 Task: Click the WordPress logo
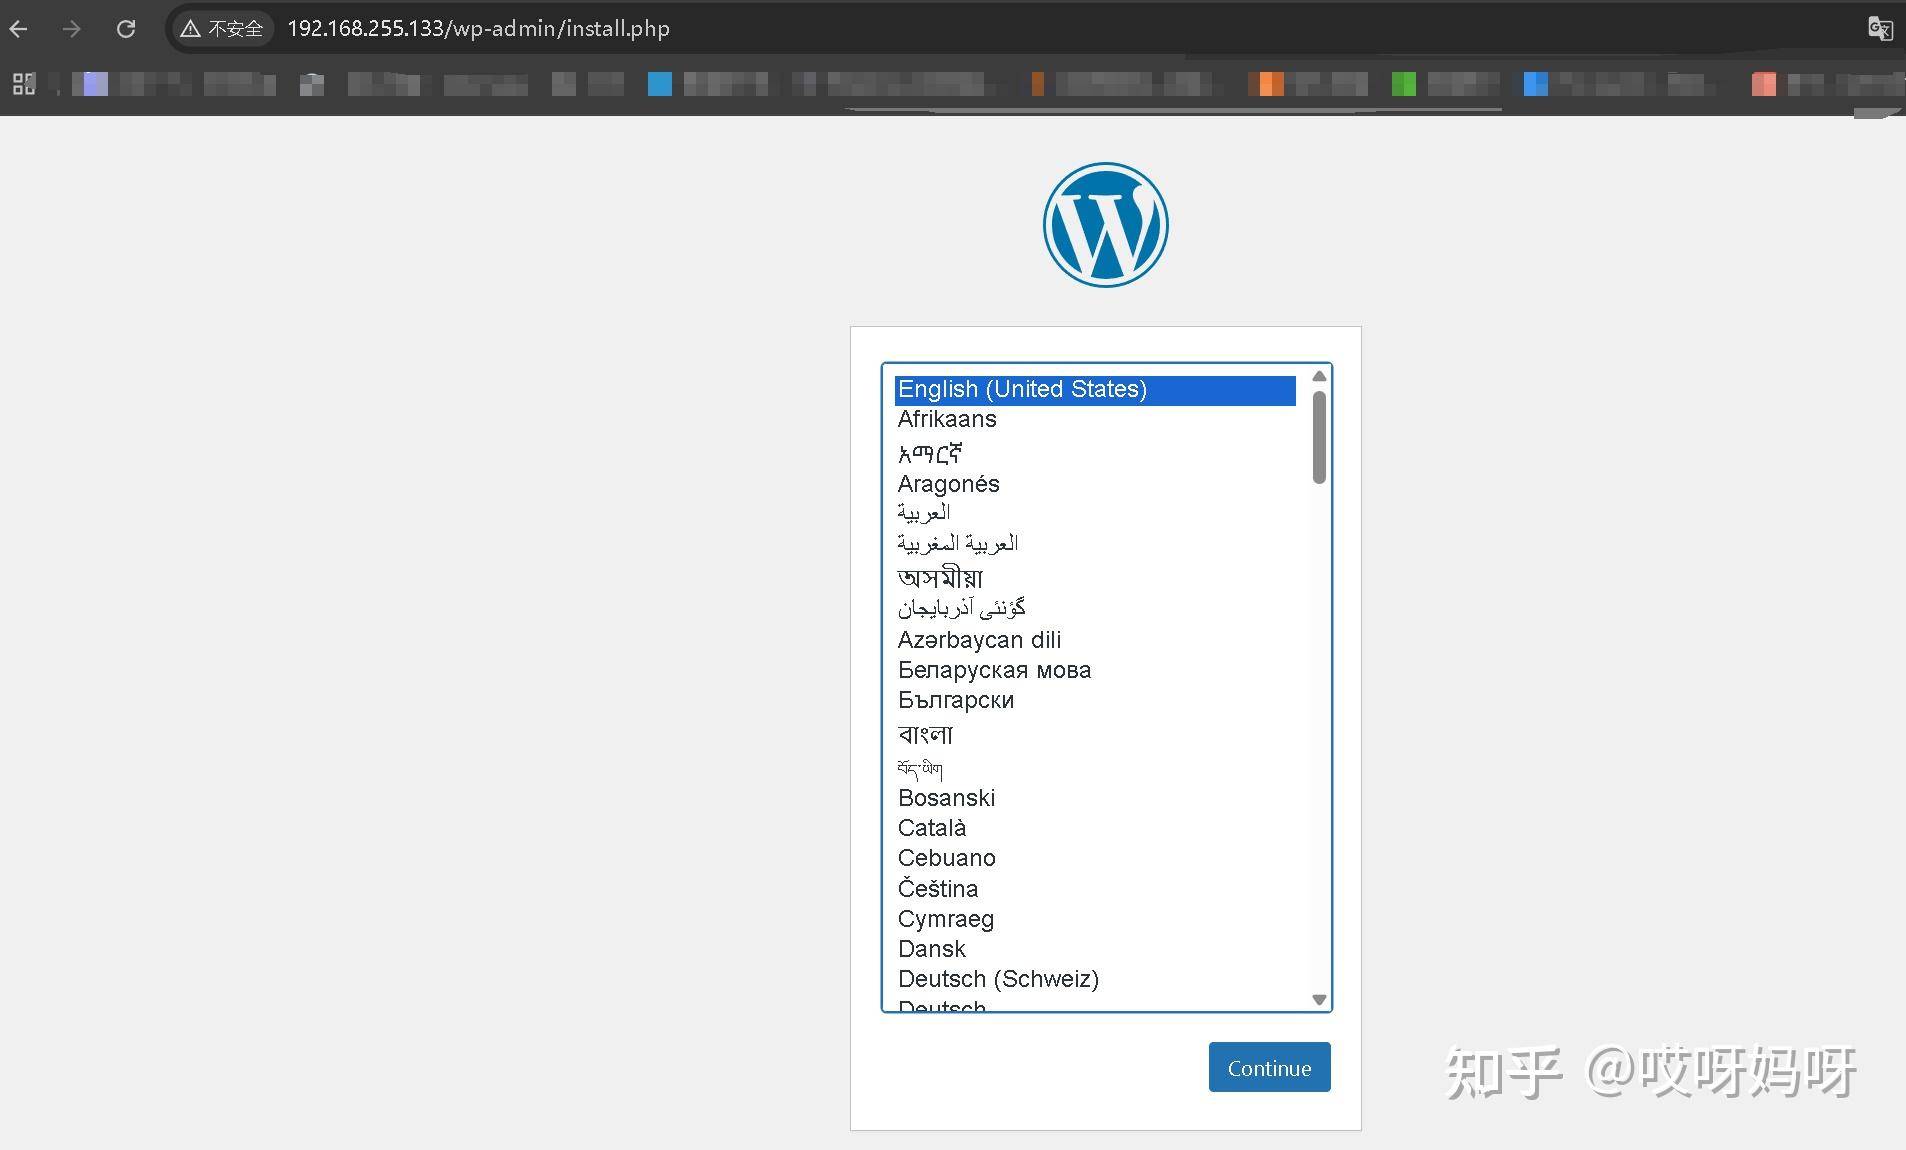[x=1105, y=225]
